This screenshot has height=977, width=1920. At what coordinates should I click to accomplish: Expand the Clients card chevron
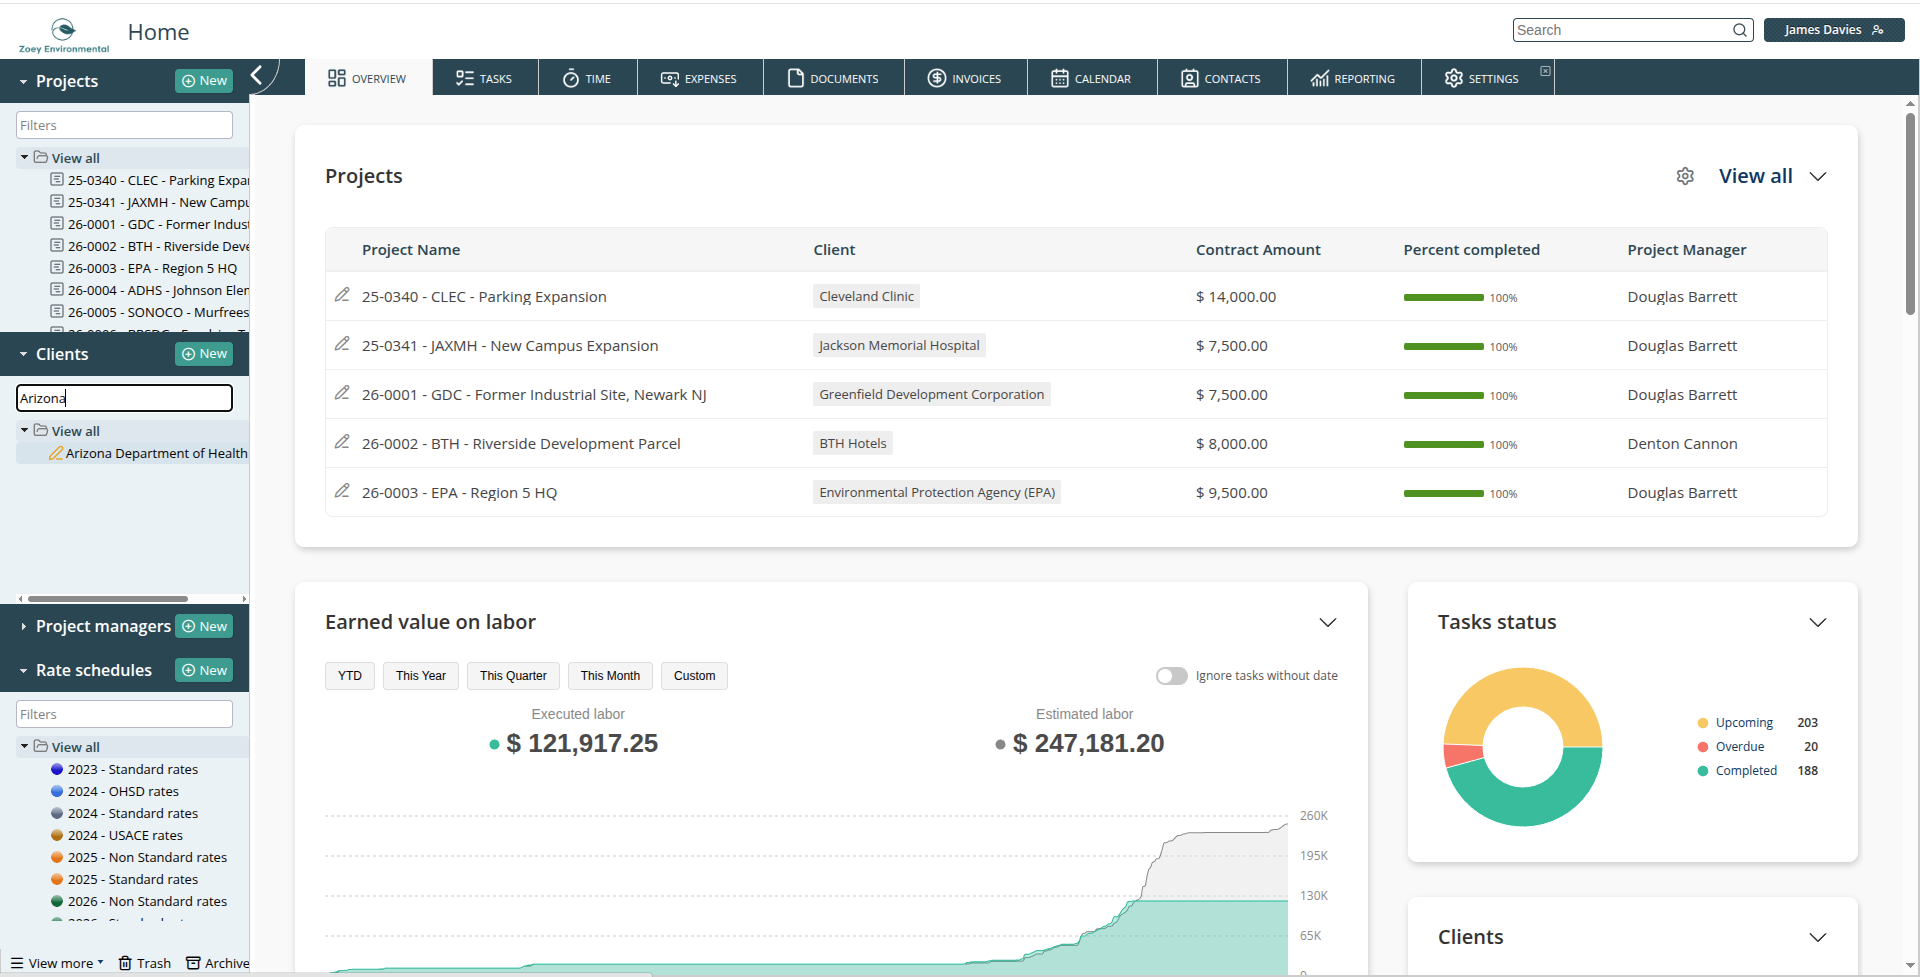point(1817,937)
